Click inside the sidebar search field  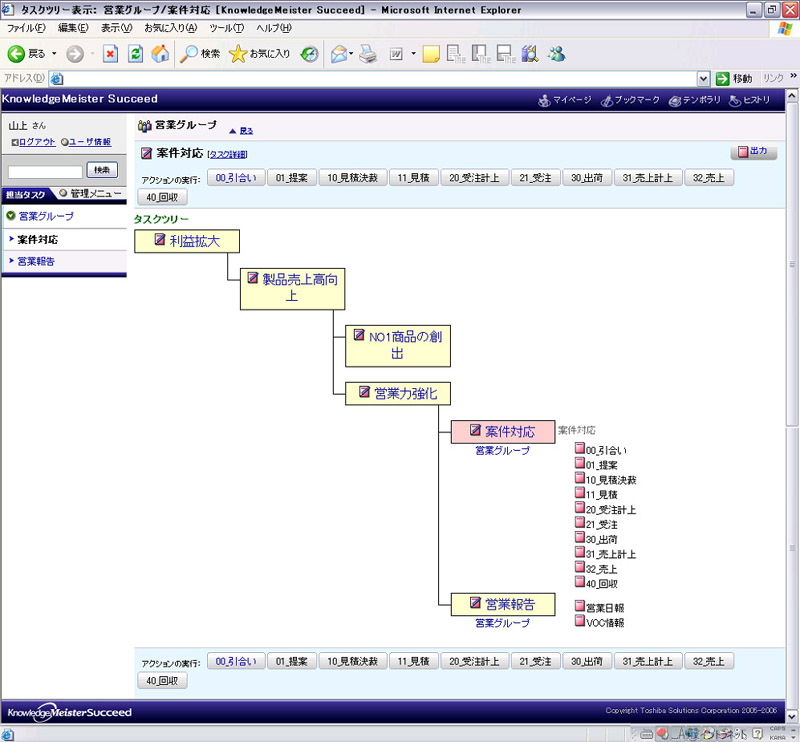pyautogui.click(x=45, y=171)
